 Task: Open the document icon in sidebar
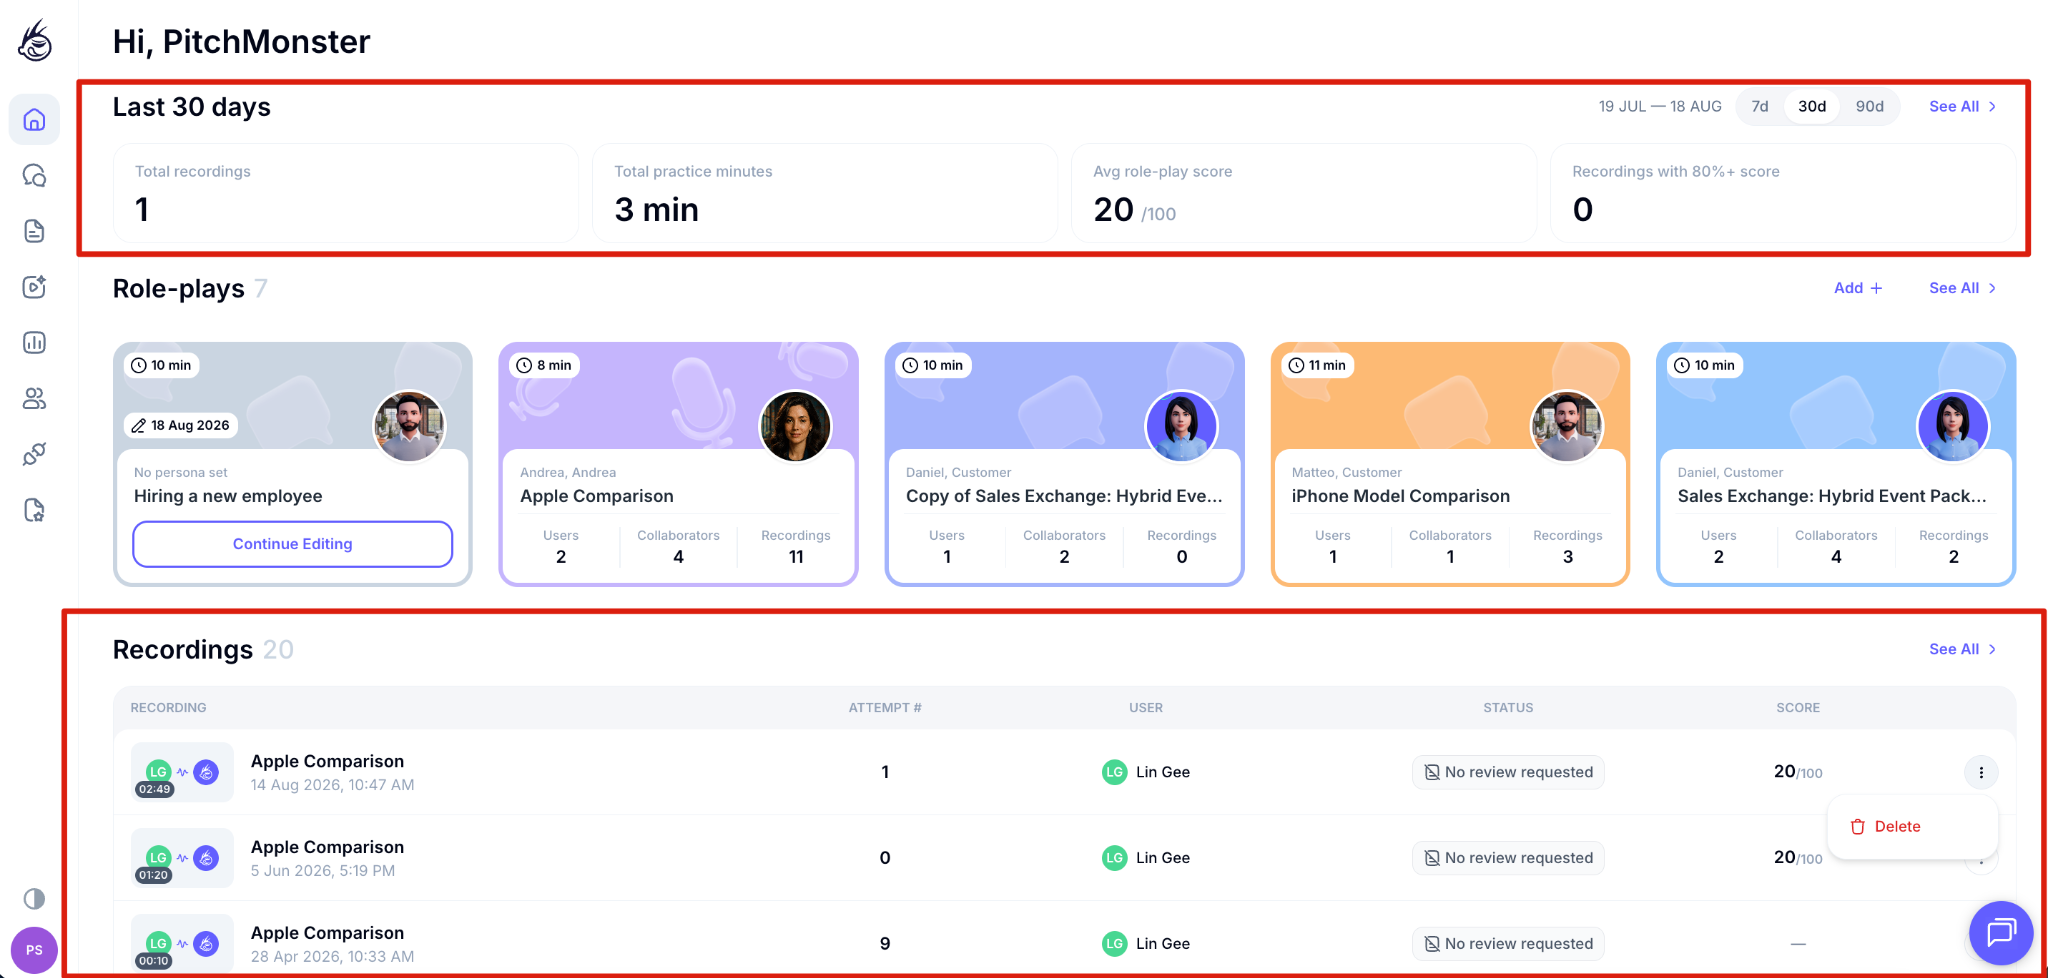34,231
